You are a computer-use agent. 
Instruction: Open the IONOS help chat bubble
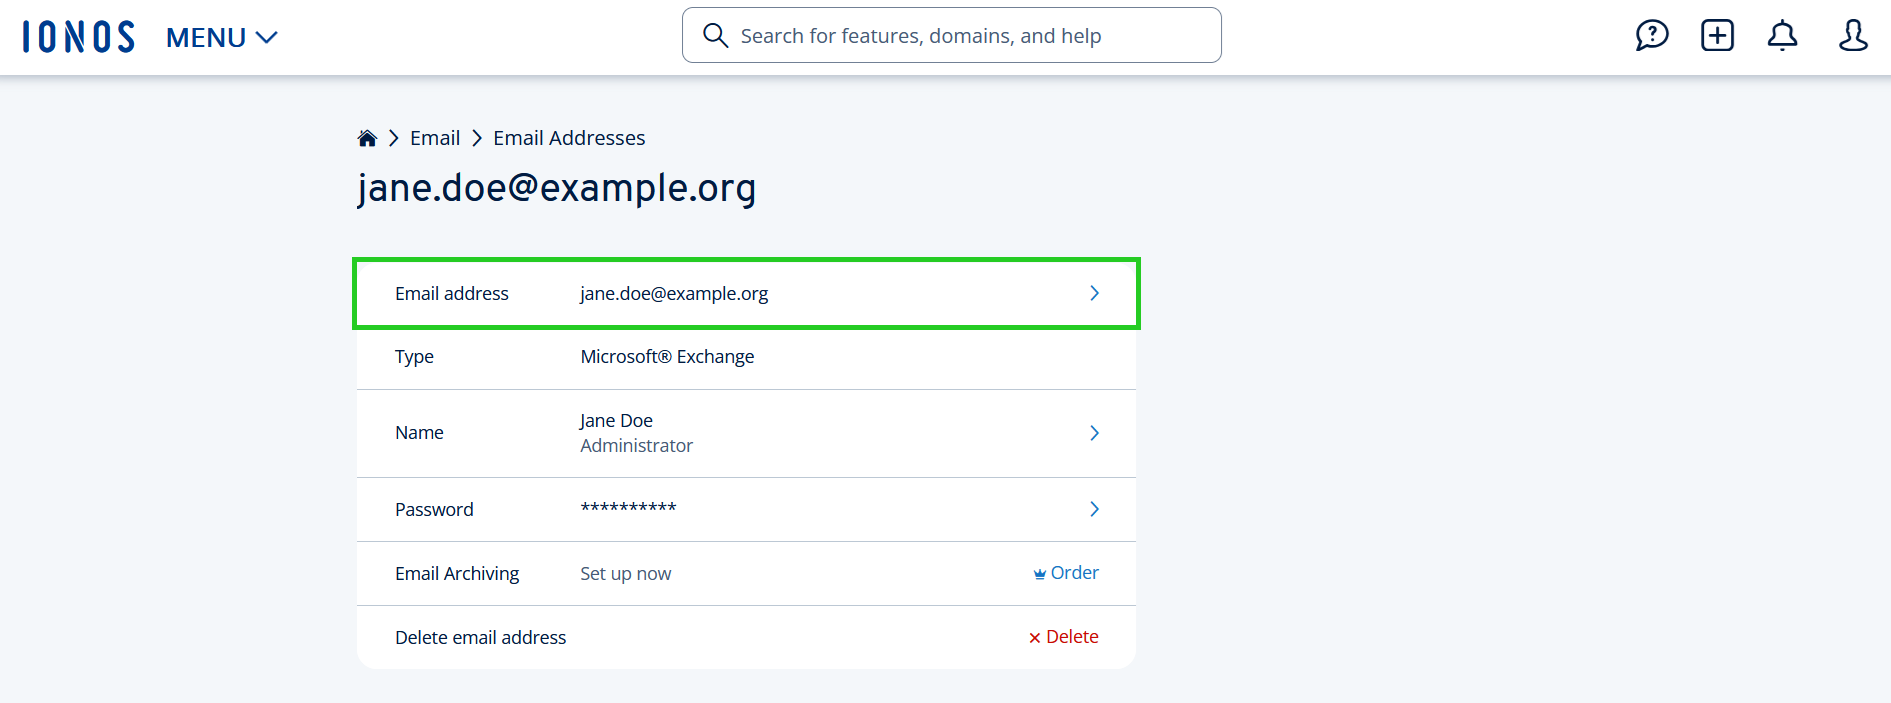(1652, 35)
